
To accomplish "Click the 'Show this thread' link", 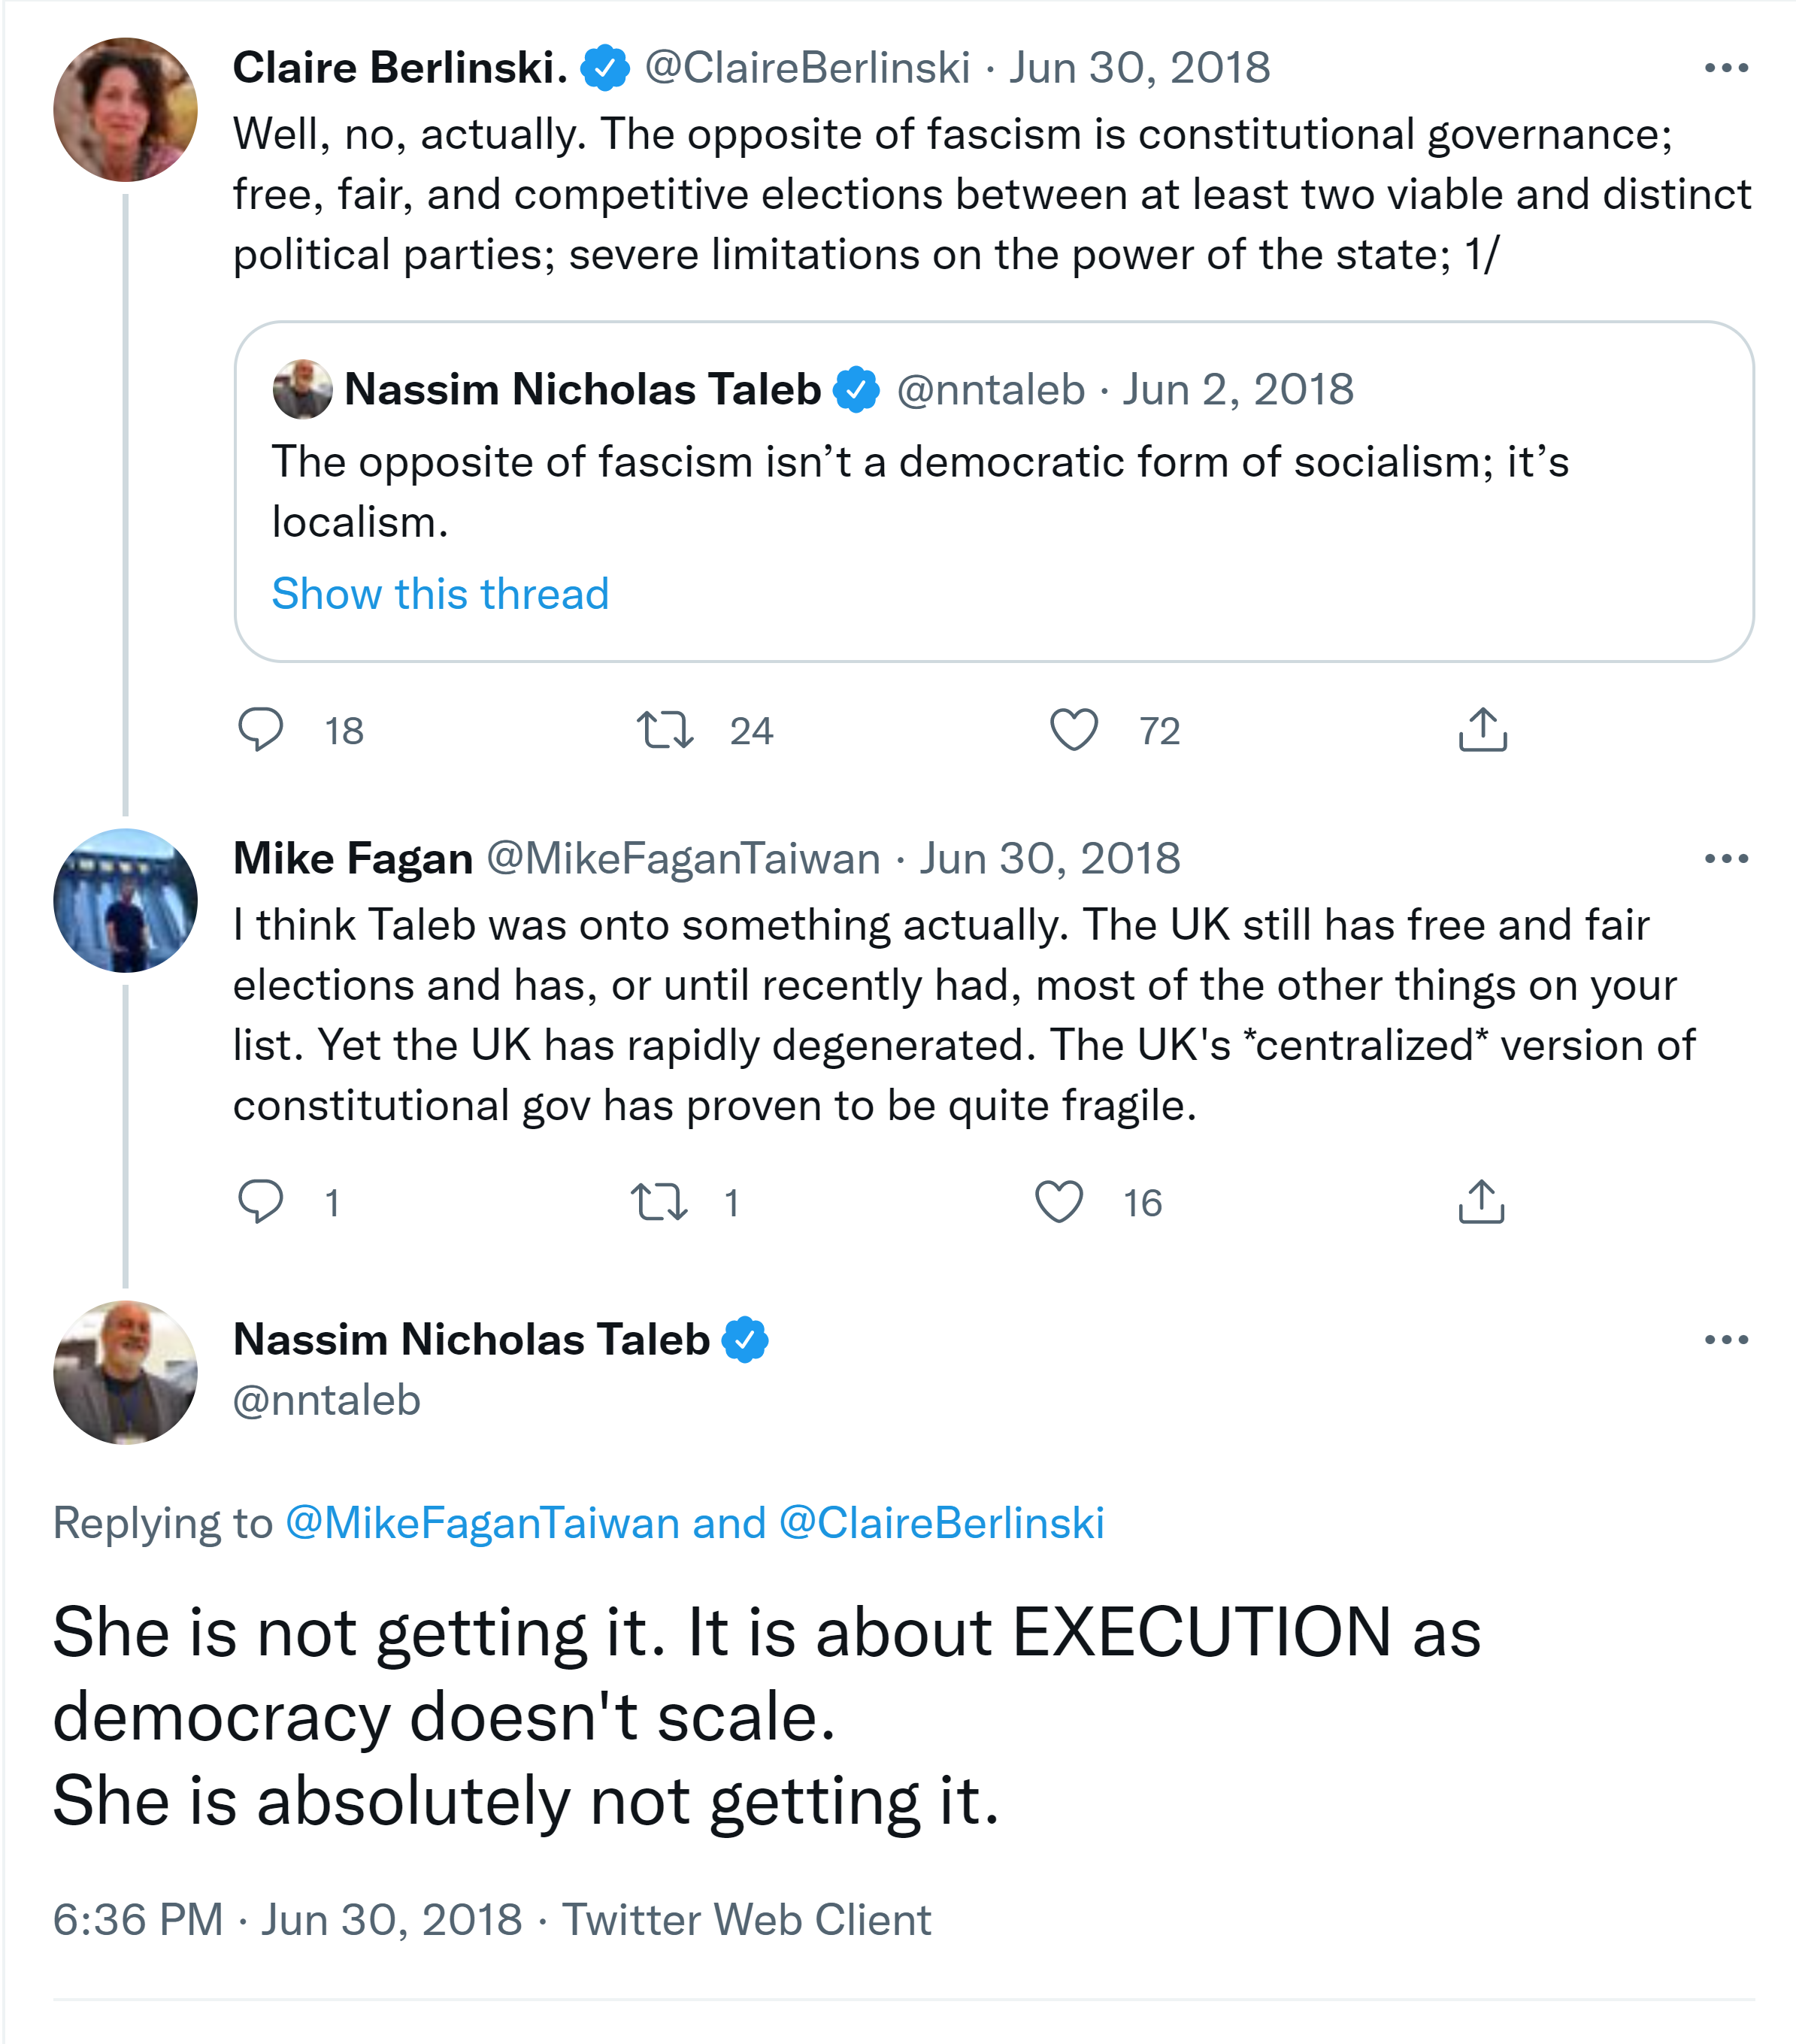I will tap(440, 594).
